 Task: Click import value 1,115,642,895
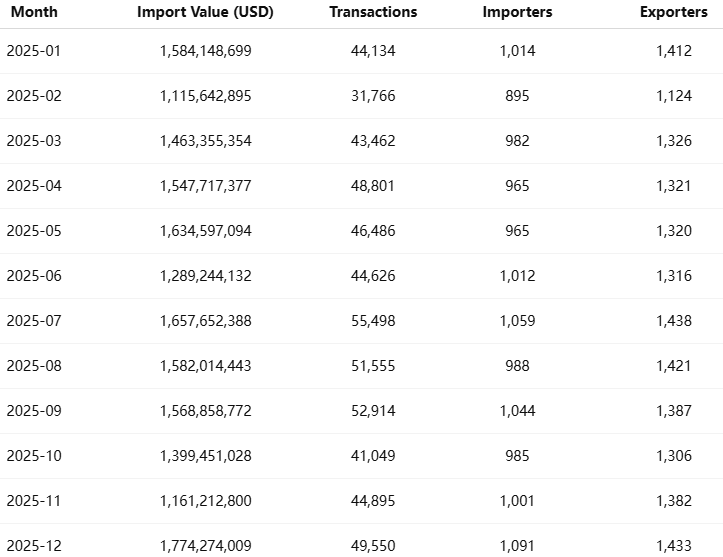205,96
